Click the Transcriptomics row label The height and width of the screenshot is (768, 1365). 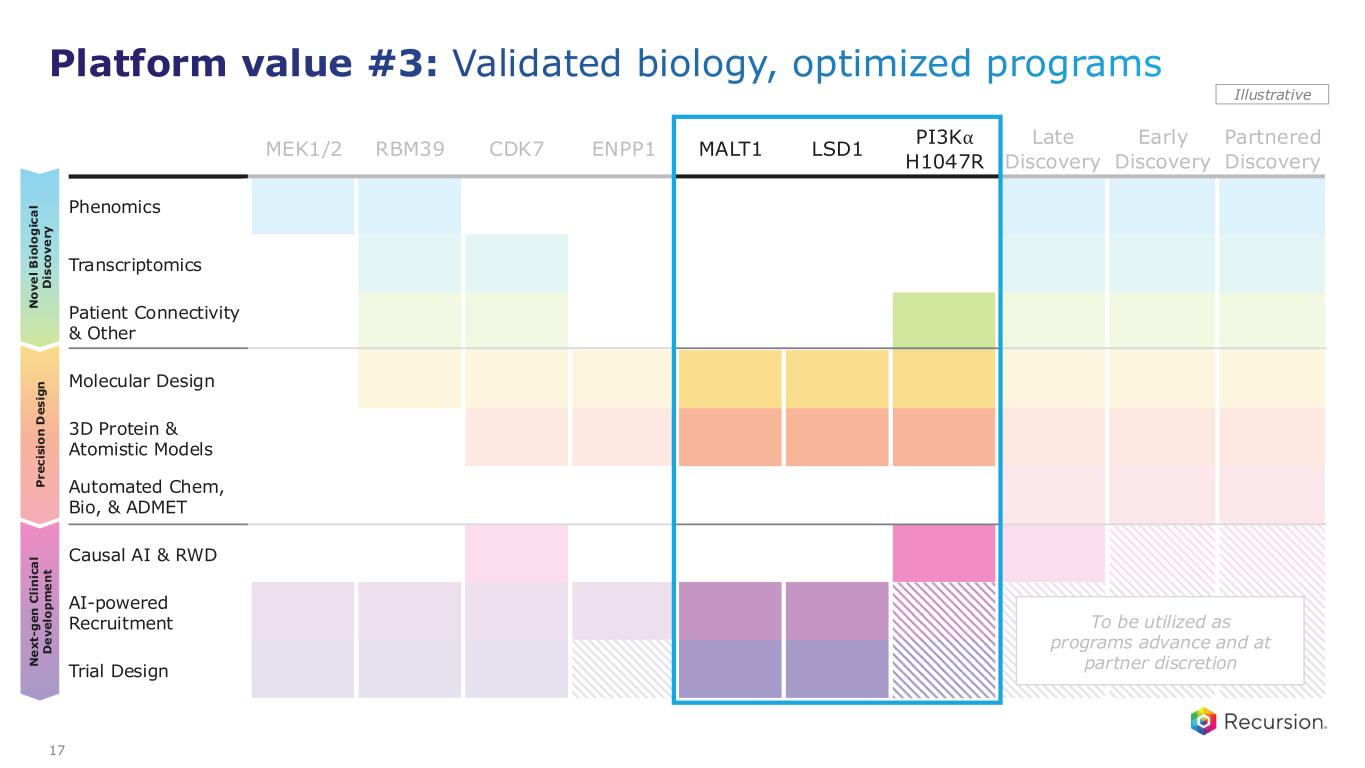tap(135, 265)
